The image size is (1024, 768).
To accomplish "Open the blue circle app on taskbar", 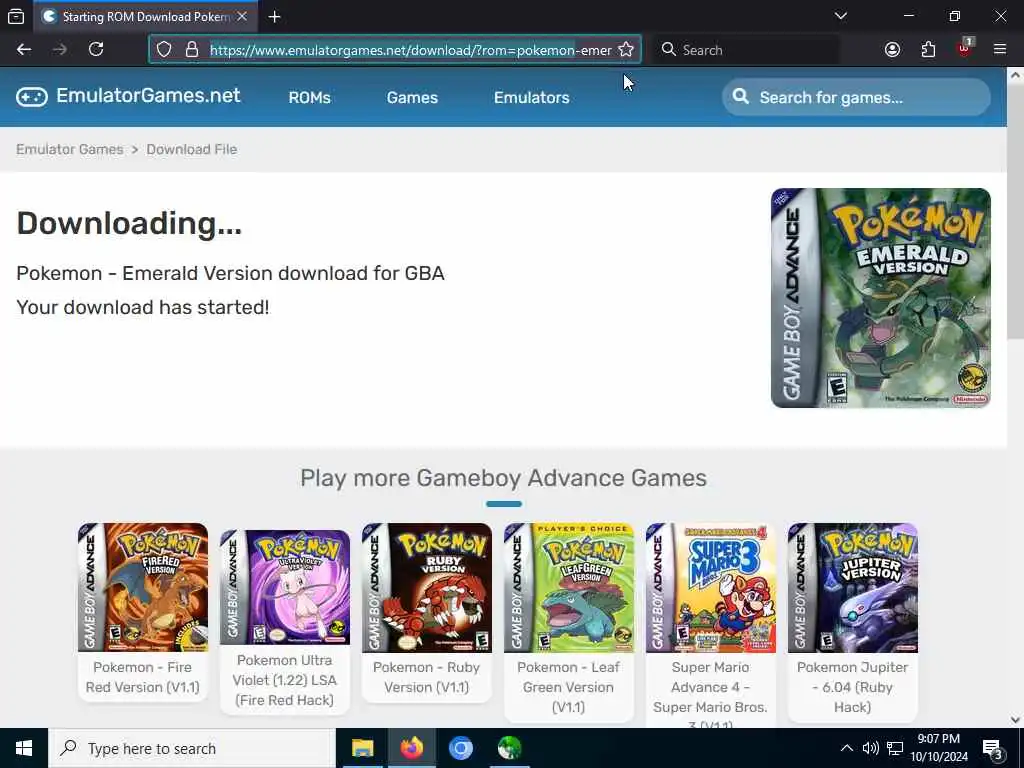I will (x=460, y=748).
